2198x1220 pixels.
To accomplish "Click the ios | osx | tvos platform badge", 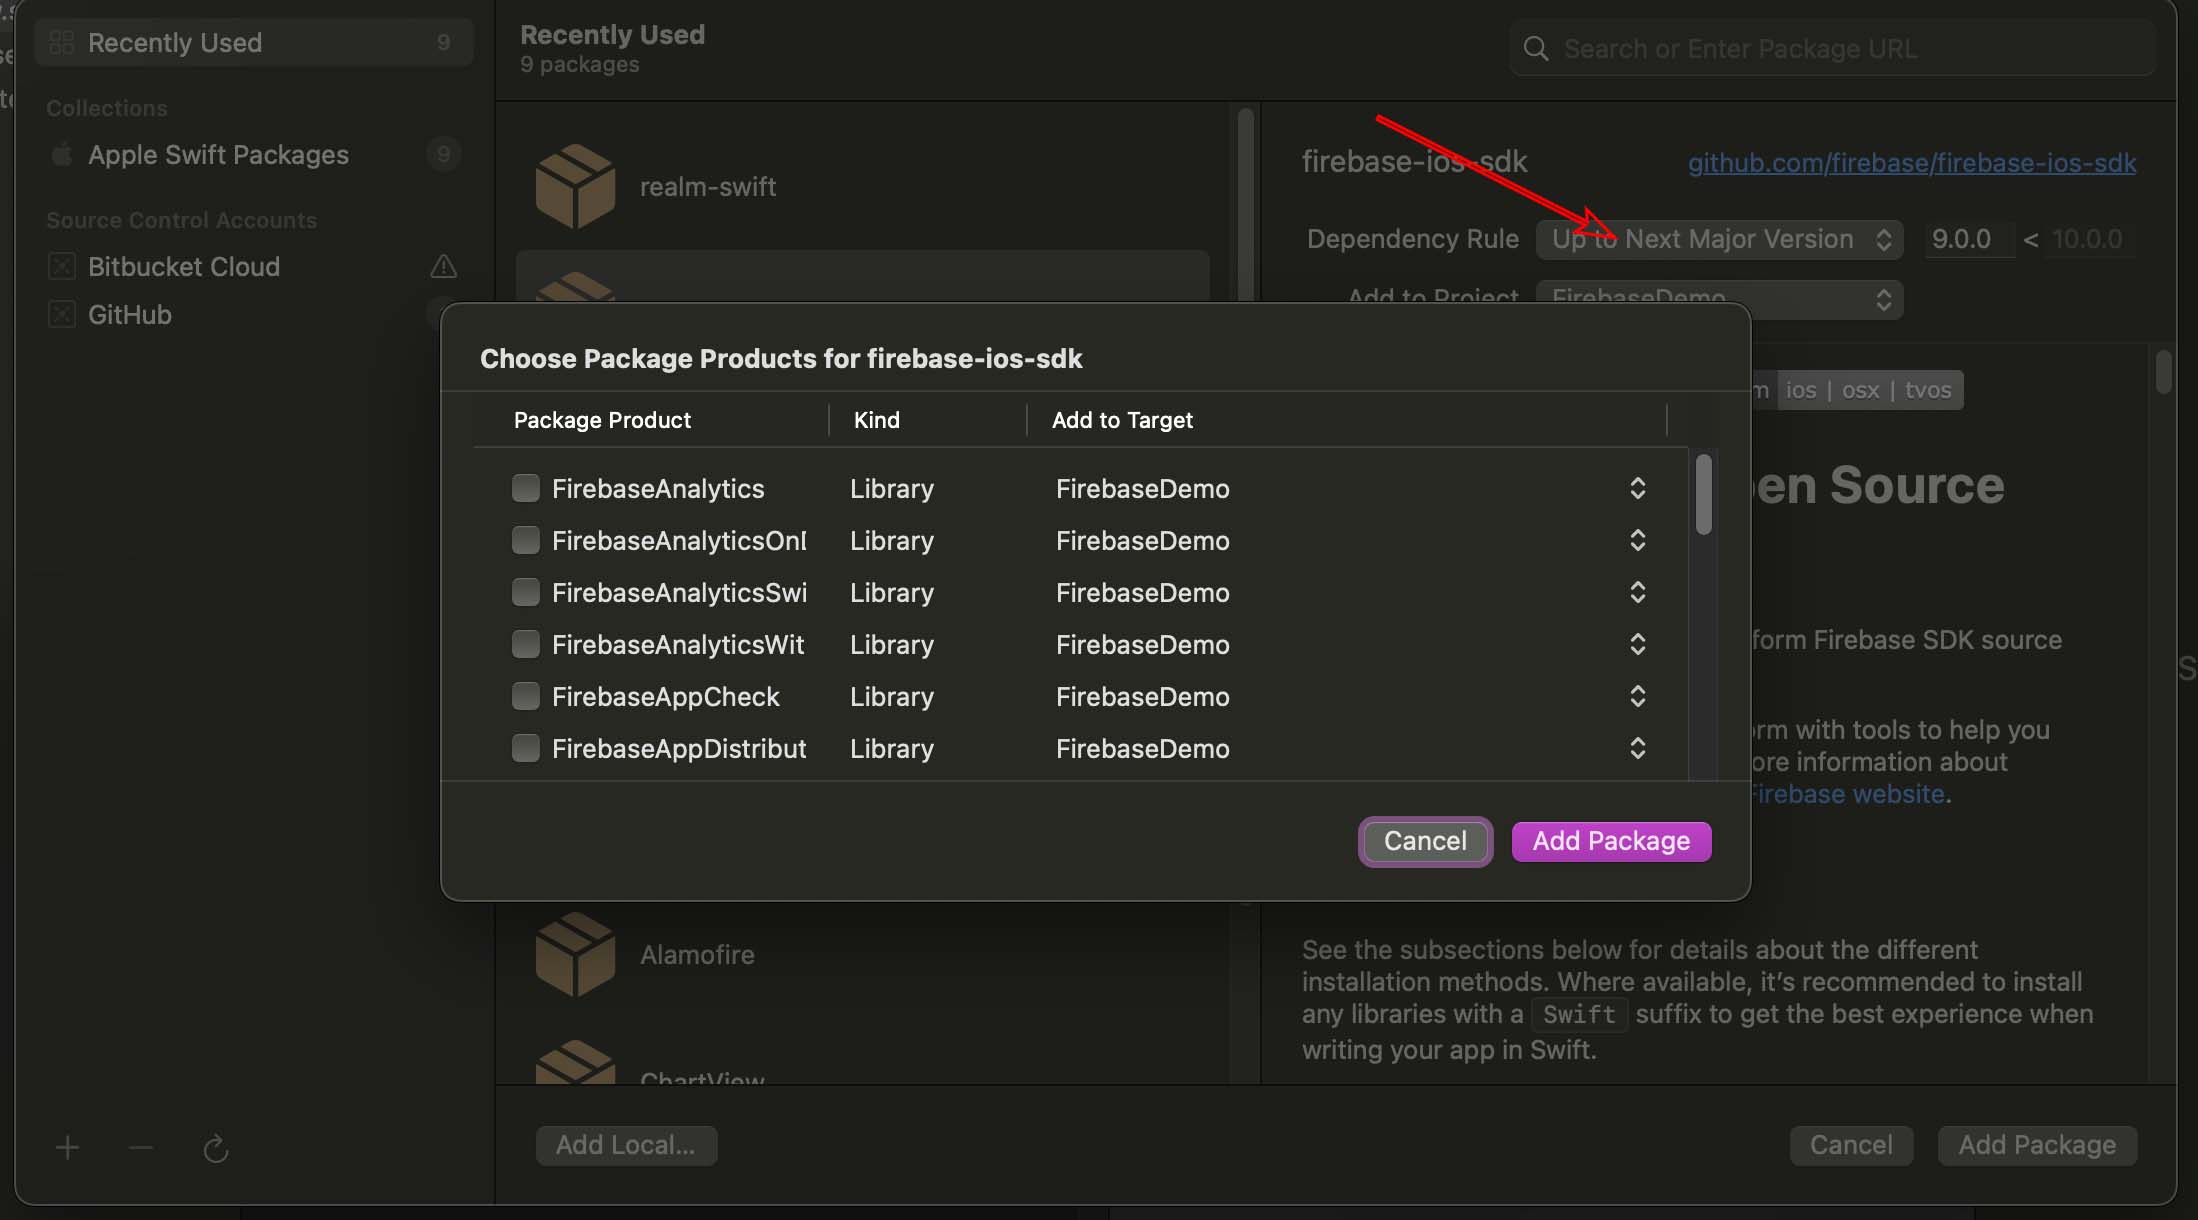I will pos(1869,390).
